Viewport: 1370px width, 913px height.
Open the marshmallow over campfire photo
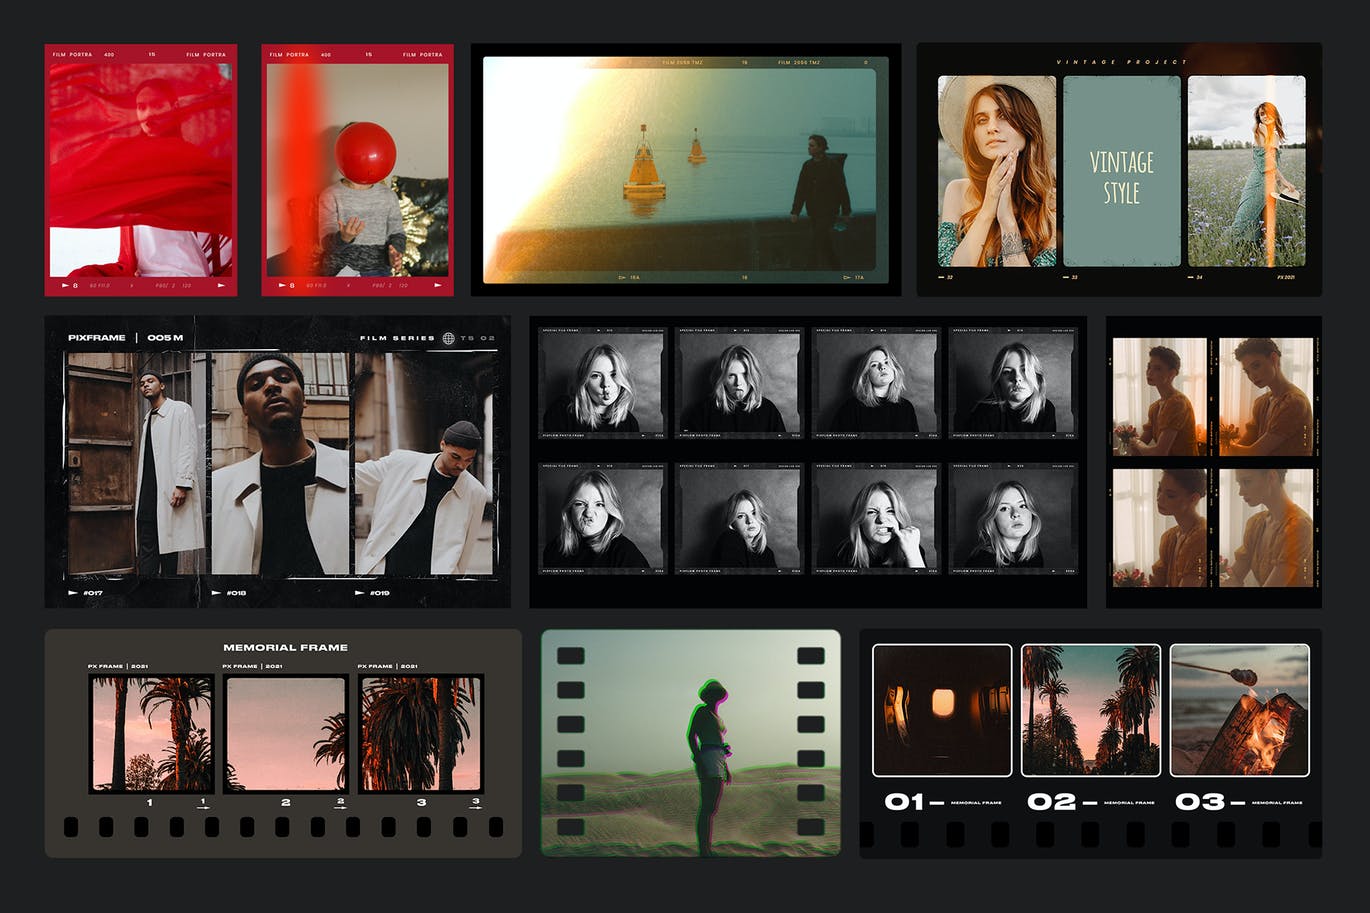1239,710
